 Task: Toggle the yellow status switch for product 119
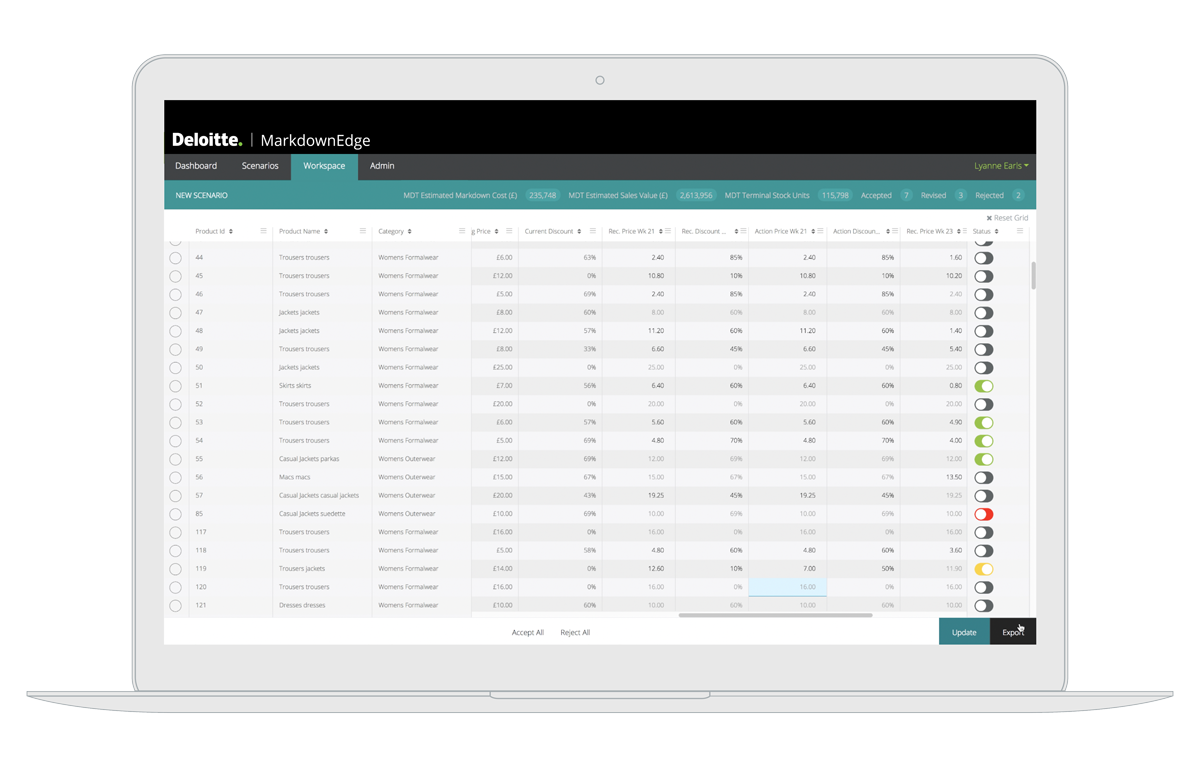click(x=984, y=569)
